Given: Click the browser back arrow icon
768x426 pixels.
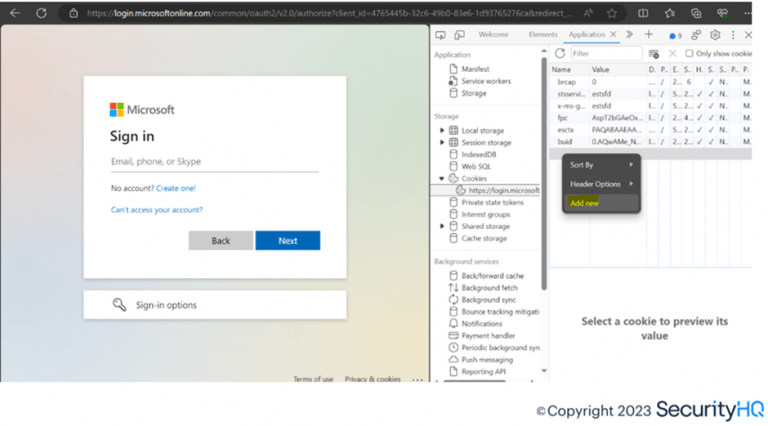Looking at the screenshot, I should pyautogui.click(x=14, y=13).
